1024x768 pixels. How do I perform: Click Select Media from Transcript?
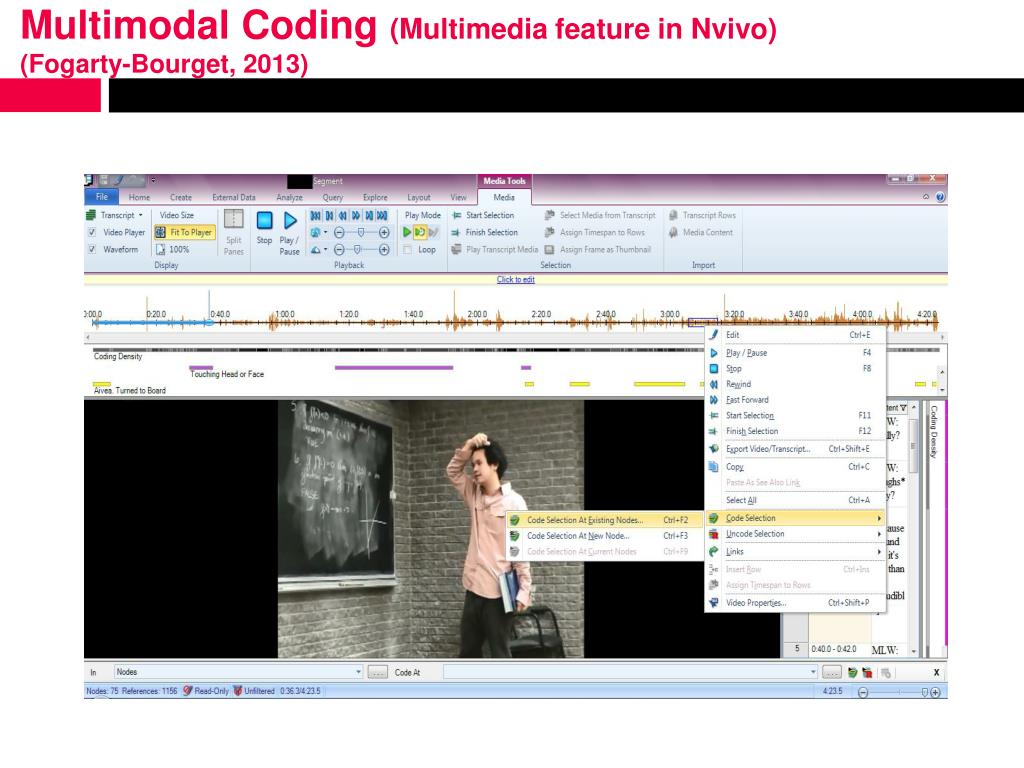tap(600, 216)
